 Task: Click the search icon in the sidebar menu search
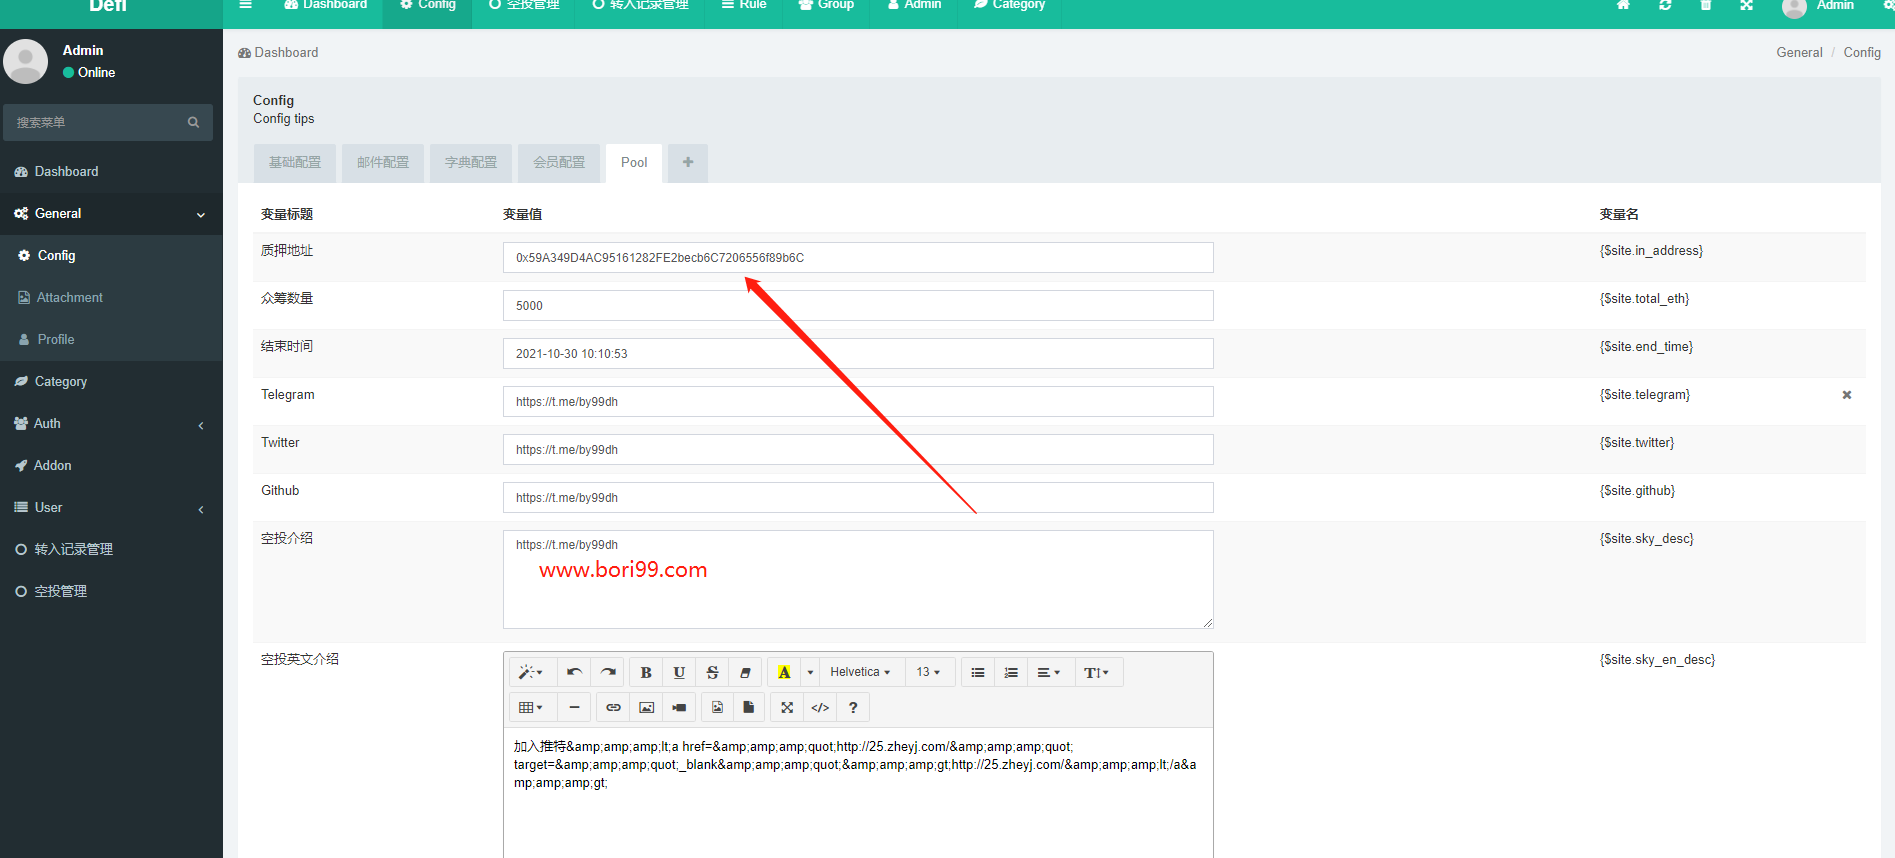[193, 122]
